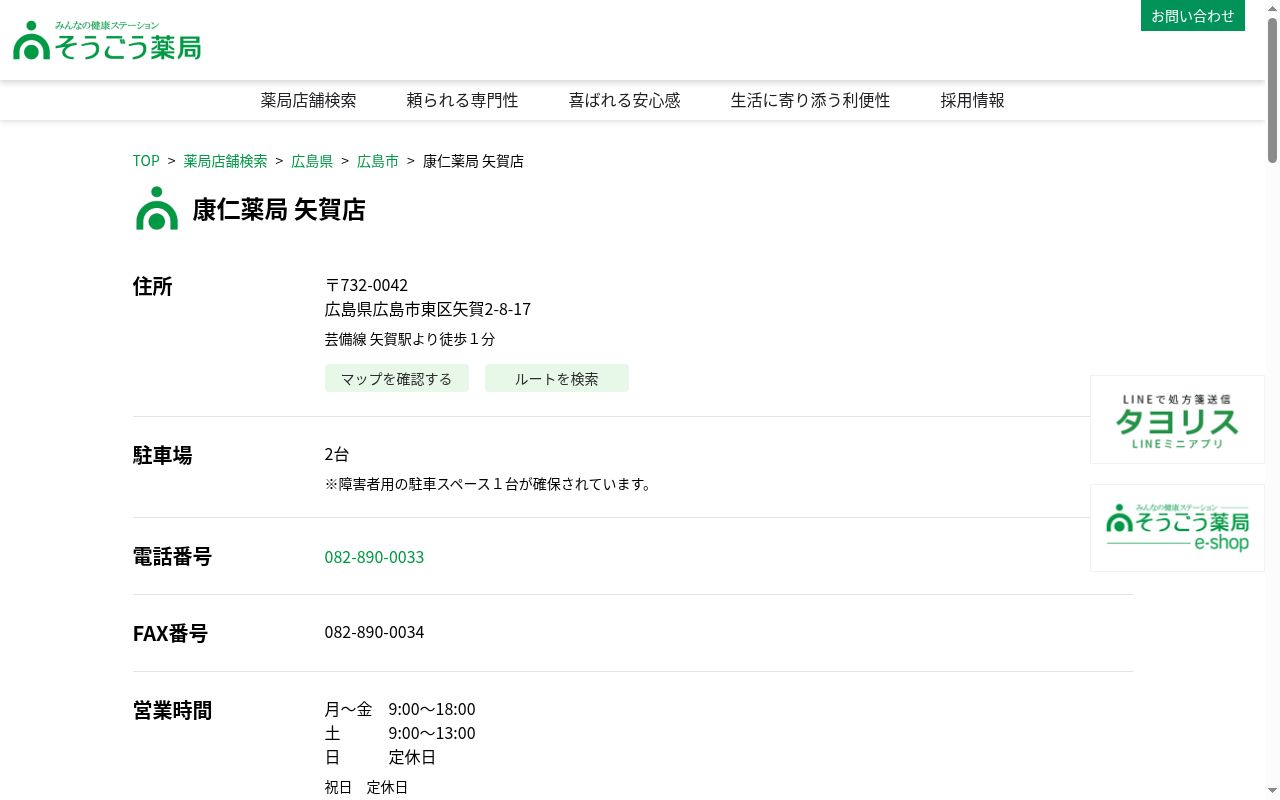The height and width of the screenshot is (800, 1280).
Task: Click current page breadcrumb 康仁薬局 矢賀店
Action: click(x=473, y=161)
